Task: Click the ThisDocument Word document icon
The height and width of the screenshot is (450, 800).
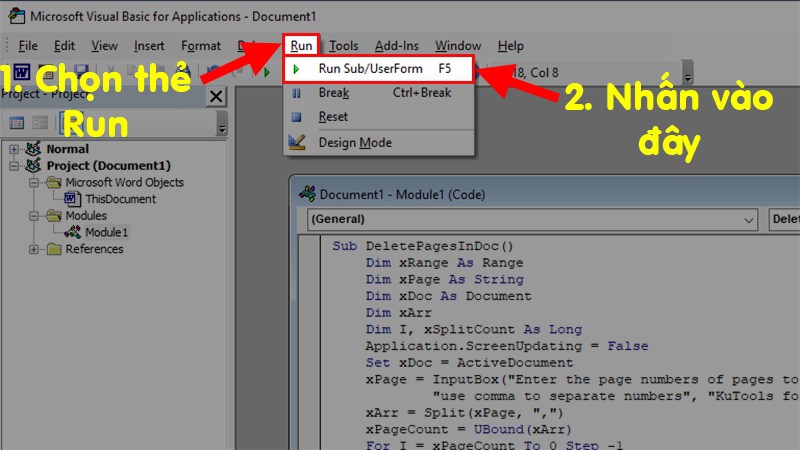Action: pos(72,198)
